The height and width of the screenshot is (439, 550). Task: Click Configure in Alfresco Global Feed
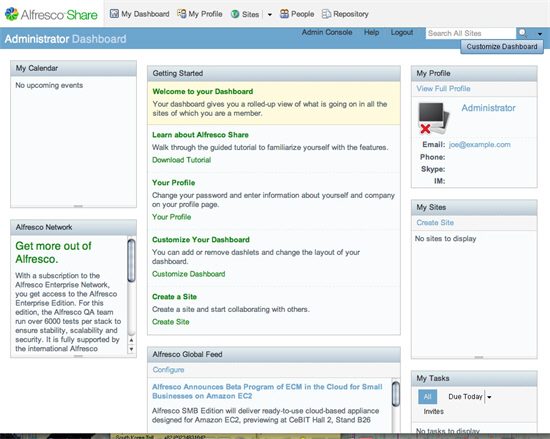(168, 370)
